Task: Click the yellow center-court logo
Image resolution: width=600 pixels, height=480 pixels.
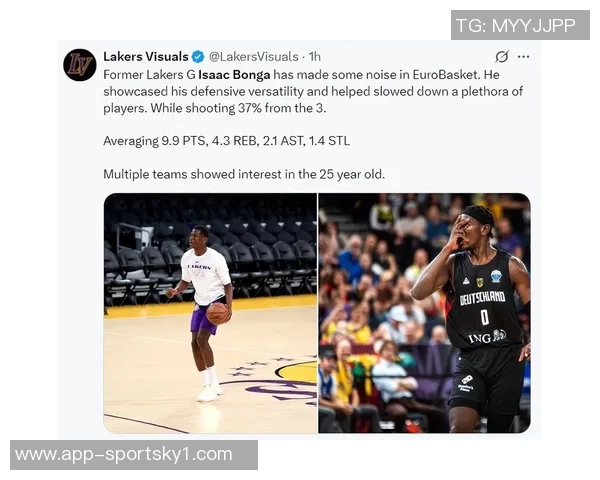Action: [x=296, y=371]
